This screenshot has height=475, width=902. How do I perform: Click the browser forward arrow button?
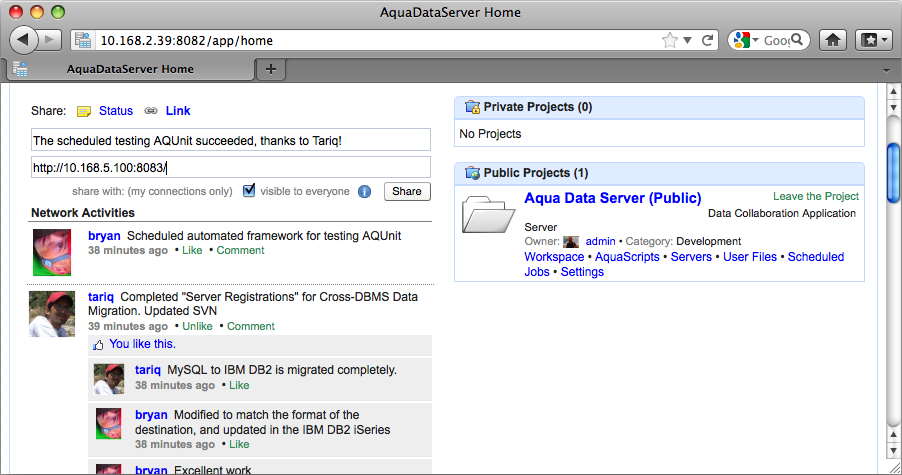(x=50, y=40)
